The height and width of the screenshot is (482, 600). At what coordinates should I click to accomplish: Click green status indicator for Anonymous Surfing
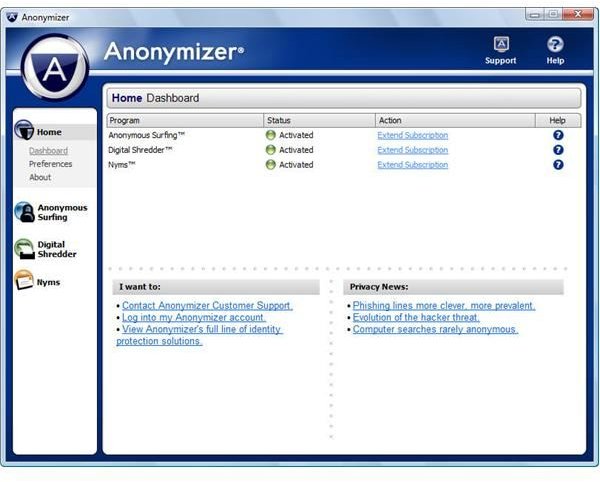pyautogui.click(x=271, y=135)
